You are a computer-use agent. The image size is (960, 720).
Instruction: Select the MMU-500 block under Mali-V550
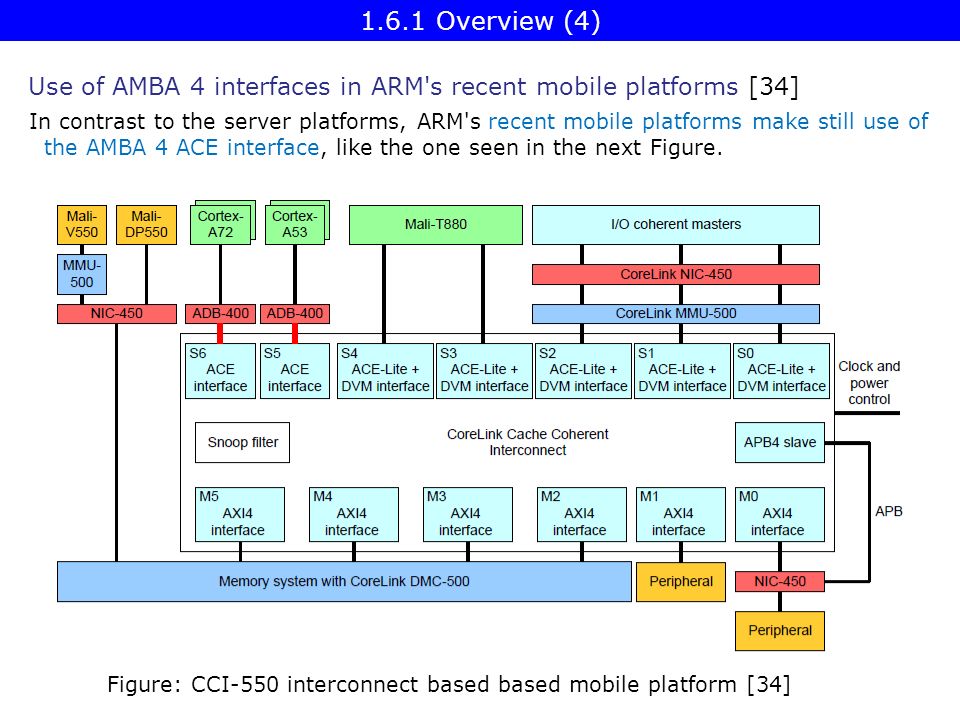81,274
